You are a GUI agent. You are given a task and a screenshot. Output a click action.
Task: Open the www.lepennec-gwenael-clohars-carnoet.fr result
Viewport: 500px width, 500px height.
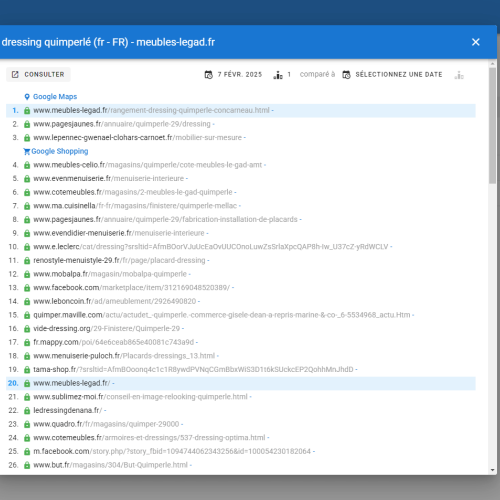(x=137, y=138)
